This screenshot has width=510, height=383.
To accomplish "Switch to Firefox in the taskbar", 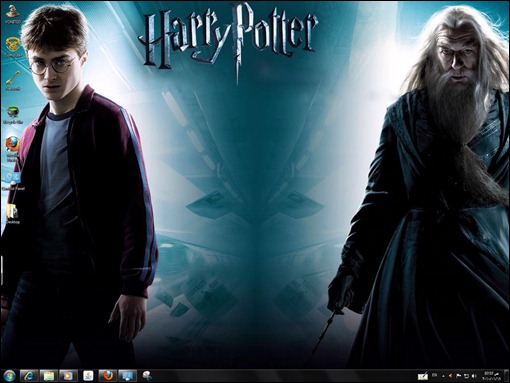I will pos(108,376).
